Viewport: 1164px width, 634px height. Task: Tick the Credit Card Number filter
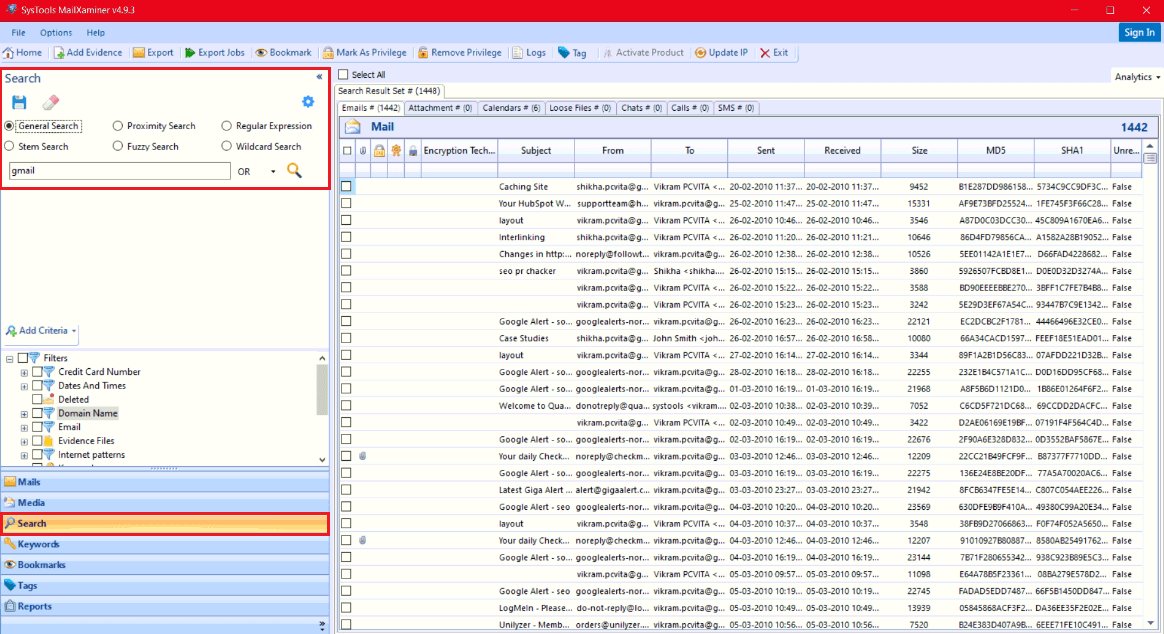[x=37, y=372]
